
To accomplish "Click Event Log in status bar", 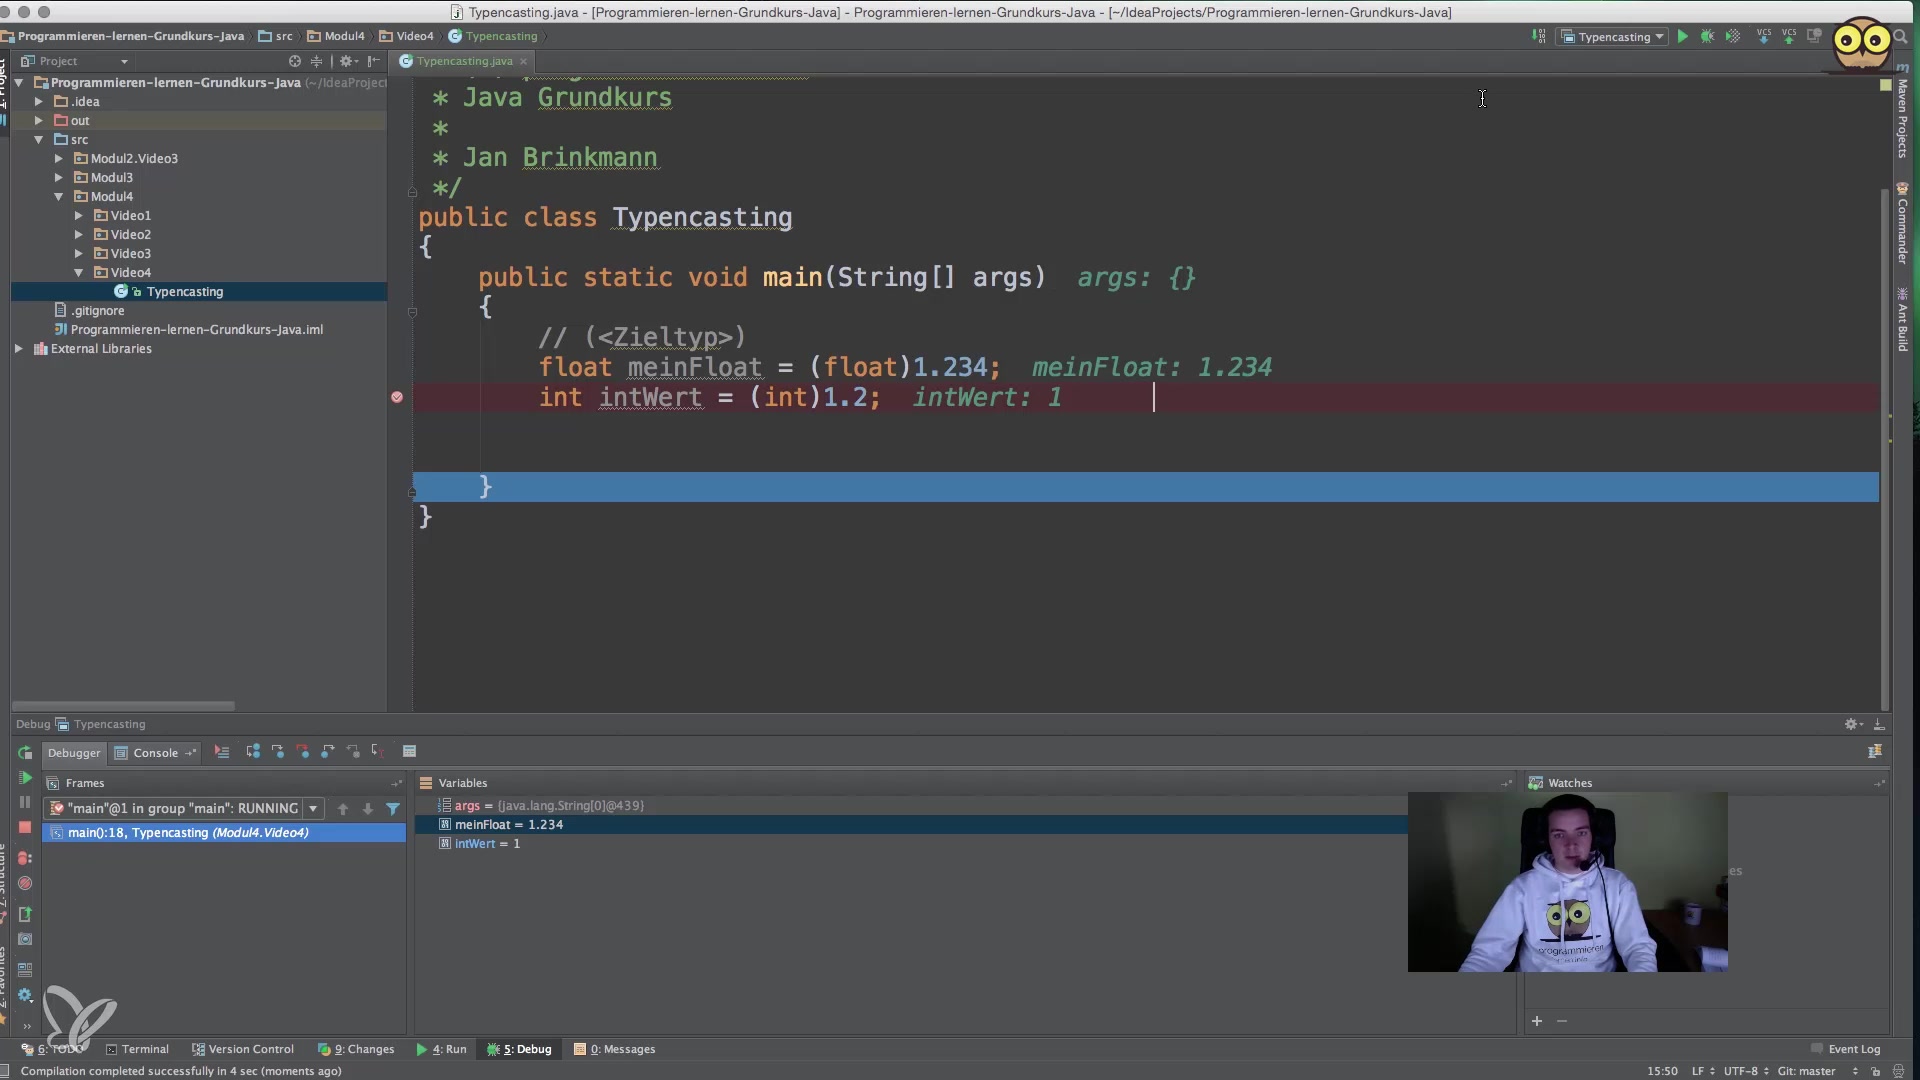I will coord(1853,1049).
